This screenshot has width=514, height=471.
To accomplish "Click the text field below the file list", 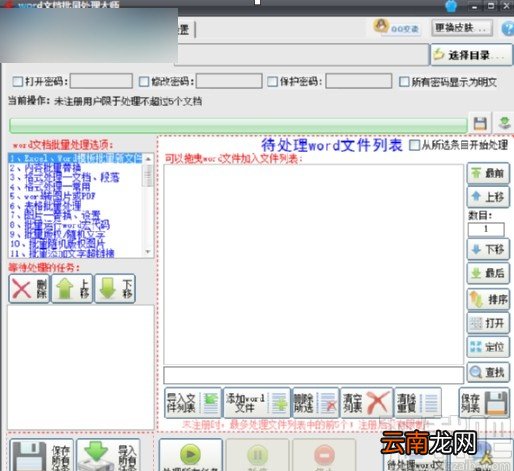I will pyautogui.click(x=313, y=375).
